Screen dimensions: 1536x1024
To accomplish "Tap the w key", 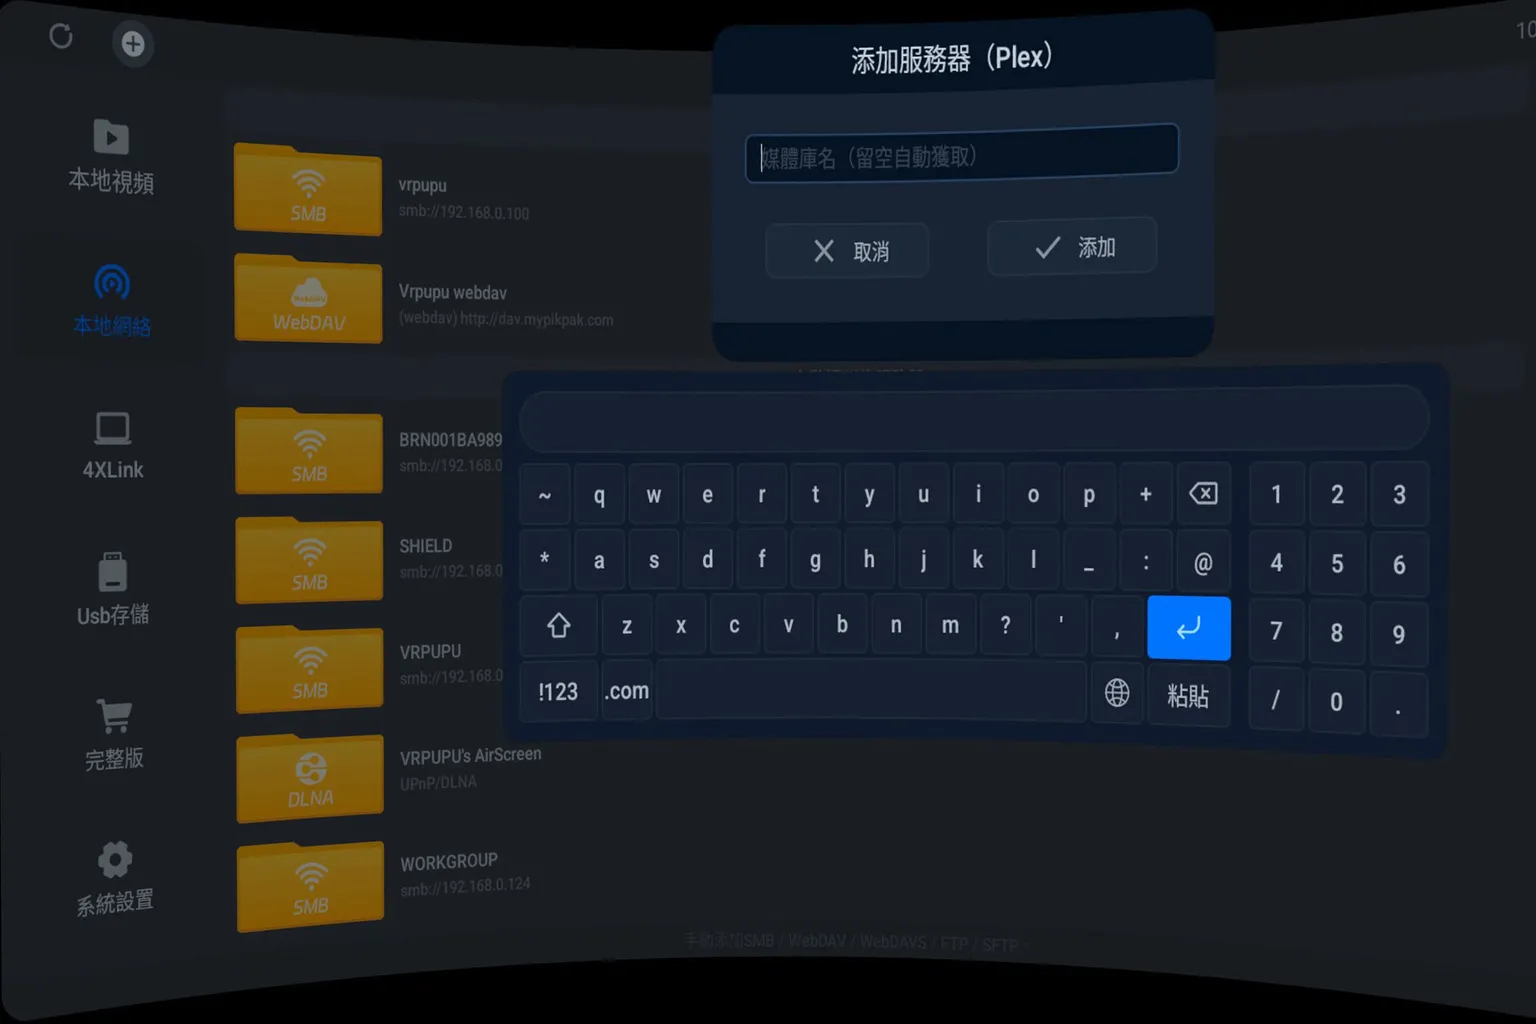I will 653,495.
